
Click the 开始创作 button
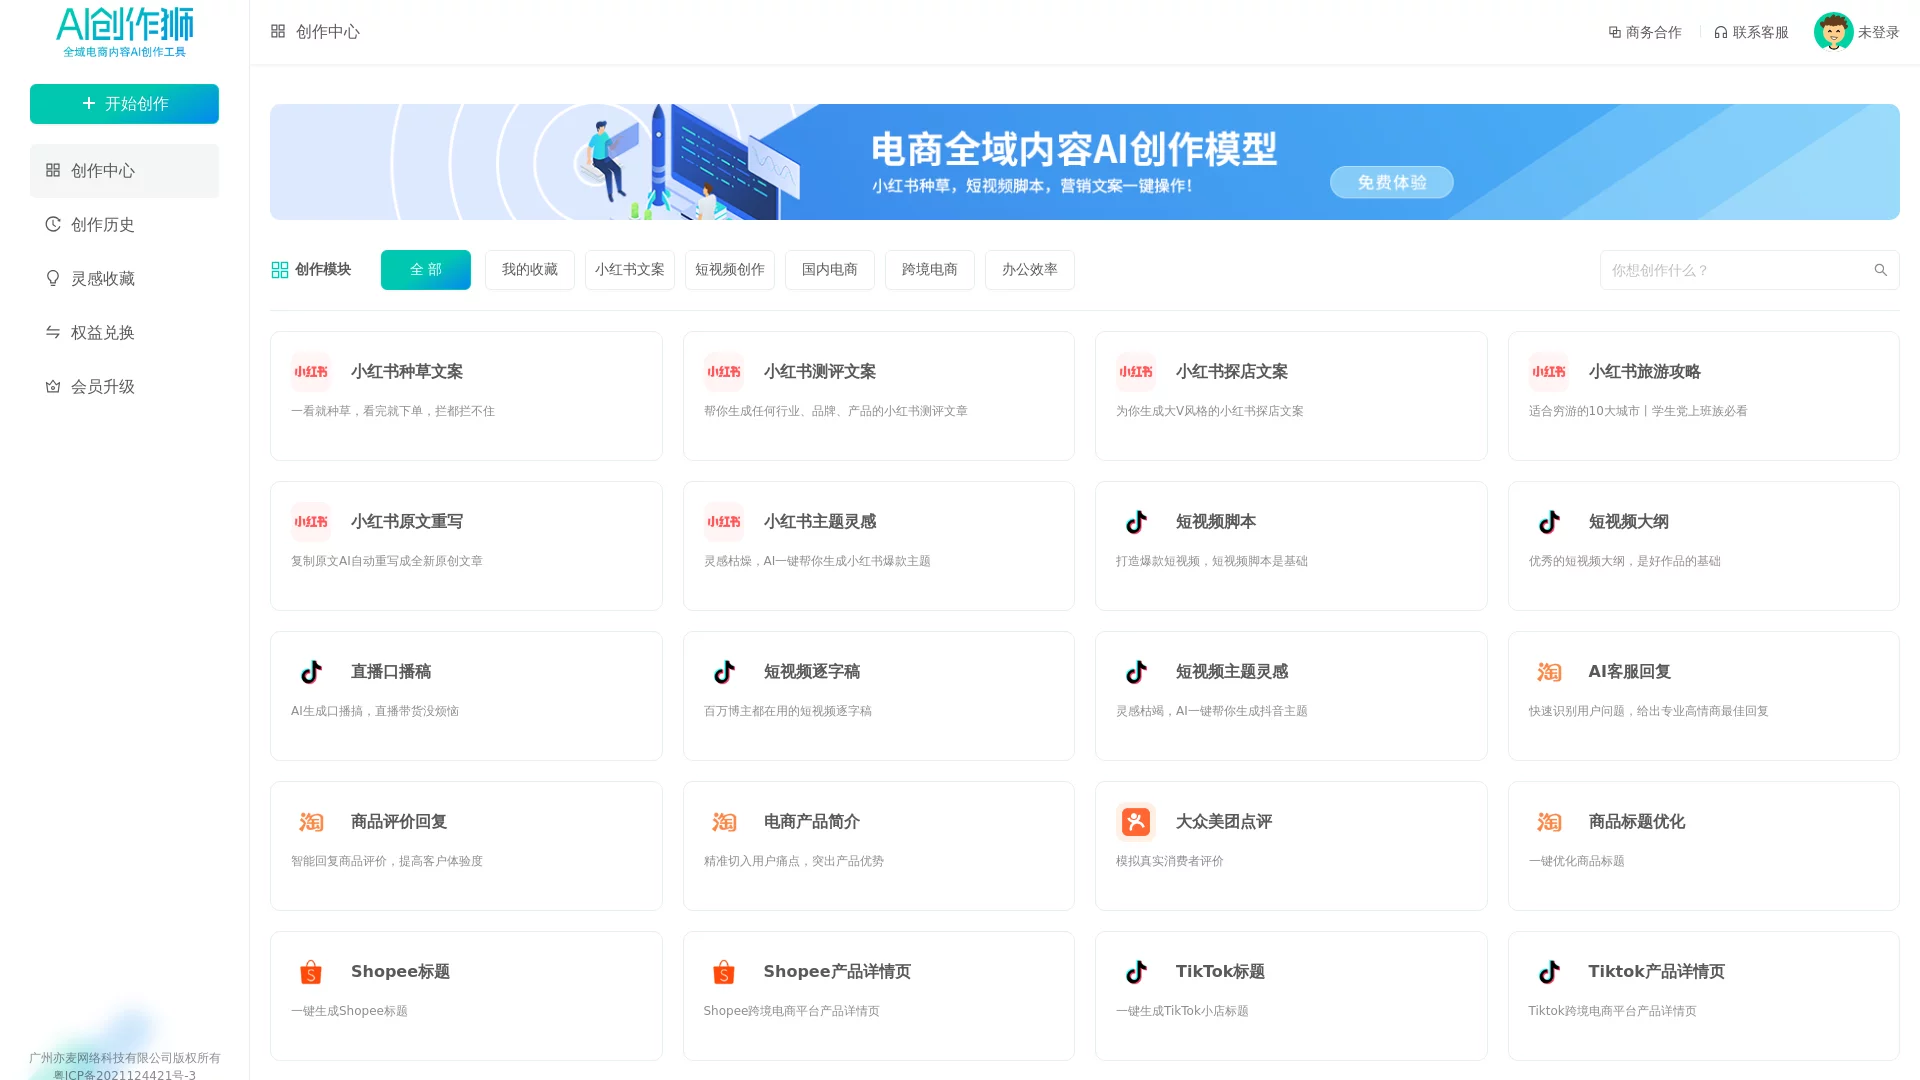click(x=124, y=103)
